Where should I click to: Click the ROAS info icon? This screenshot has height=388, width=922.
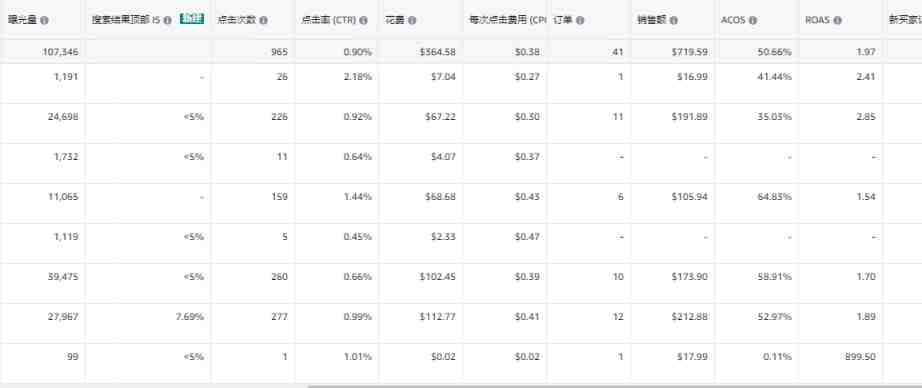pos(837,21)
